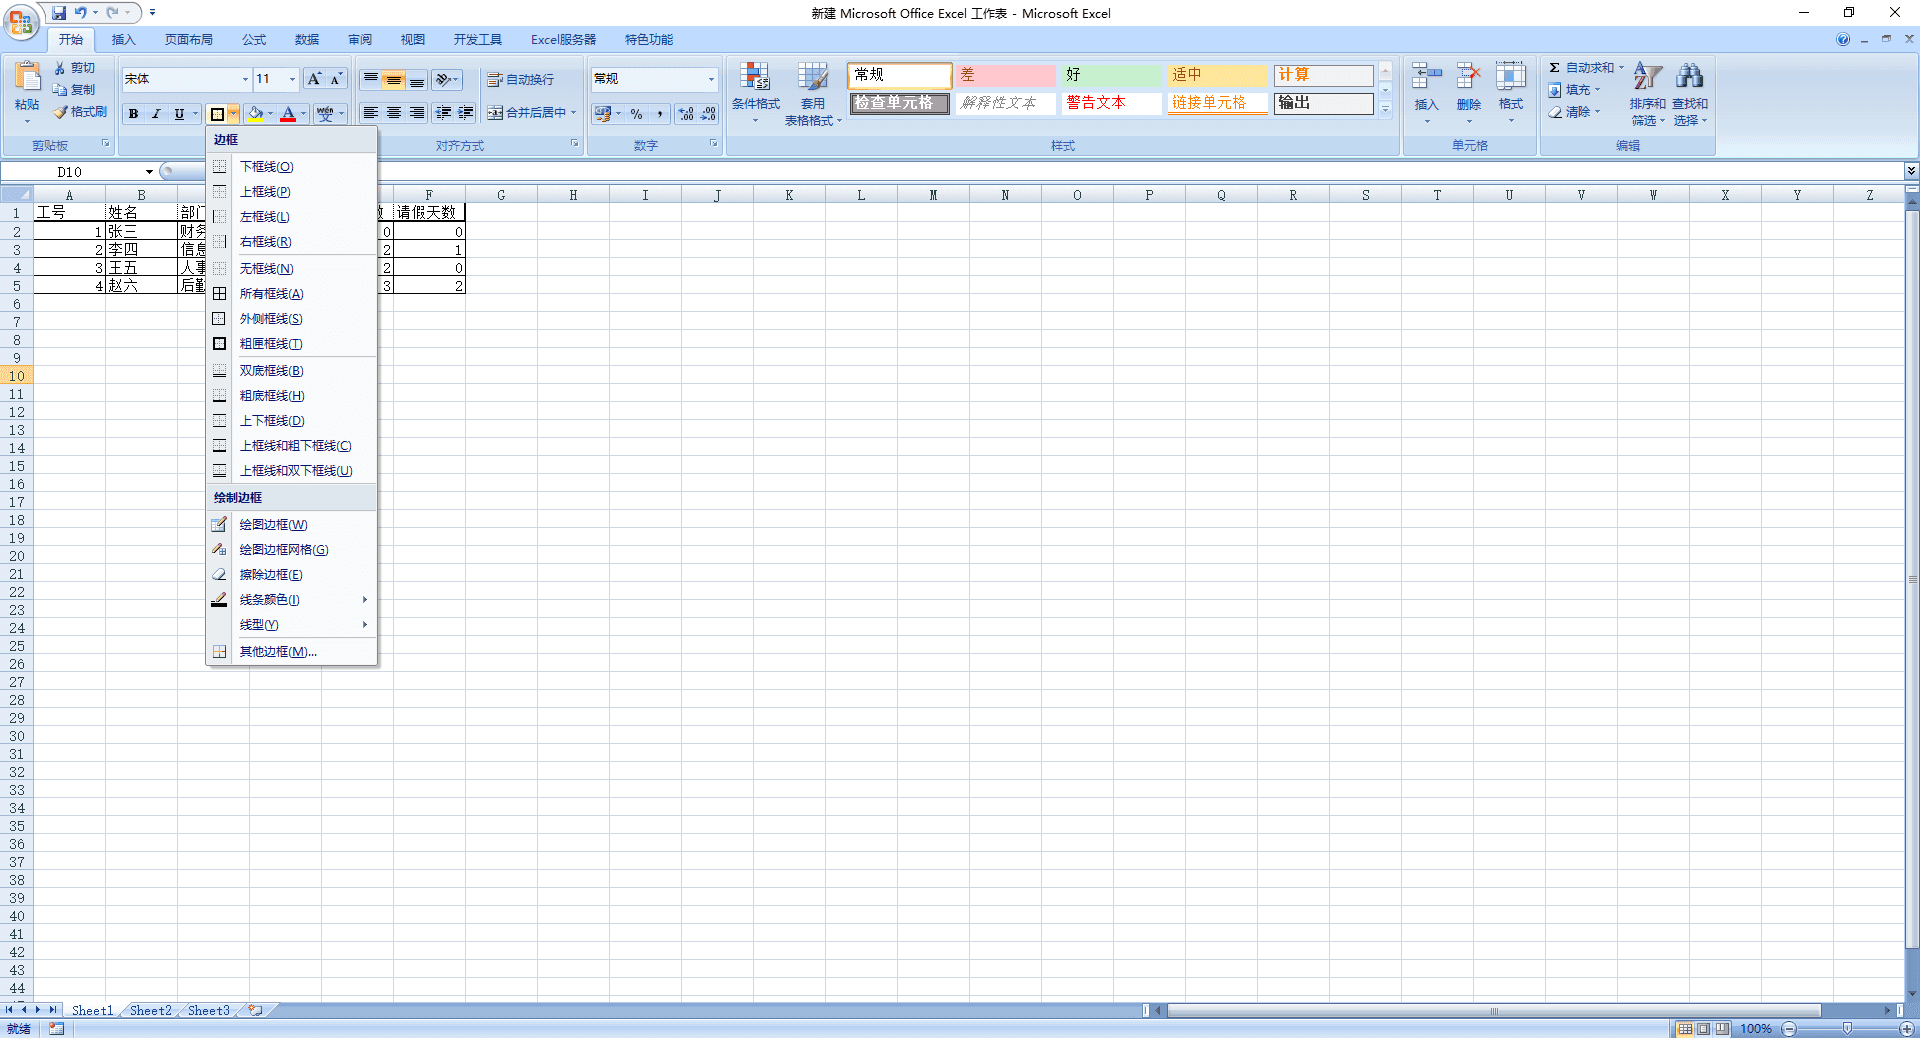Open font size dropdown showing 11
Screen dimensions: 1920x1038
(292, 79)
